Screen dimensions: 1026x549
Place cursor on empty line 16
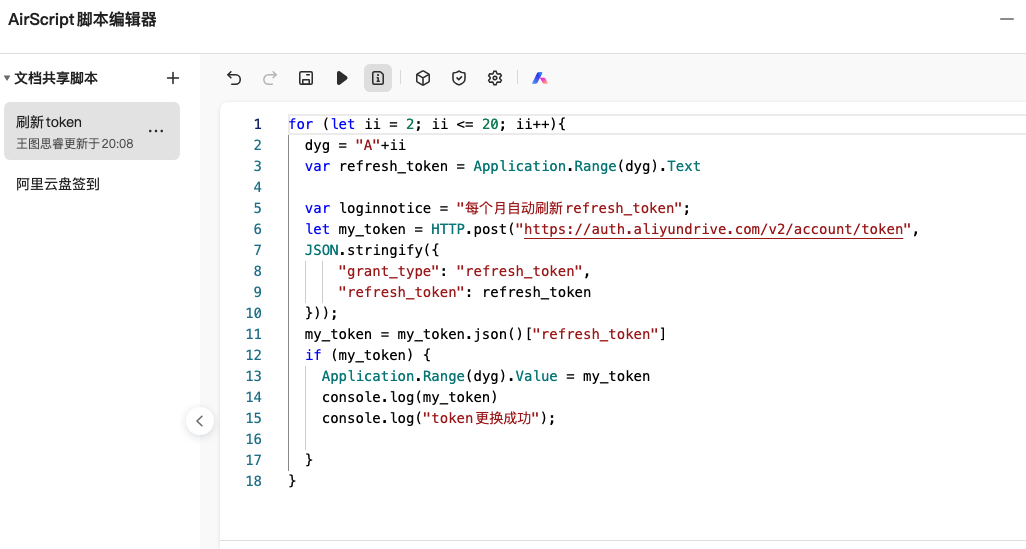point(450,439)
